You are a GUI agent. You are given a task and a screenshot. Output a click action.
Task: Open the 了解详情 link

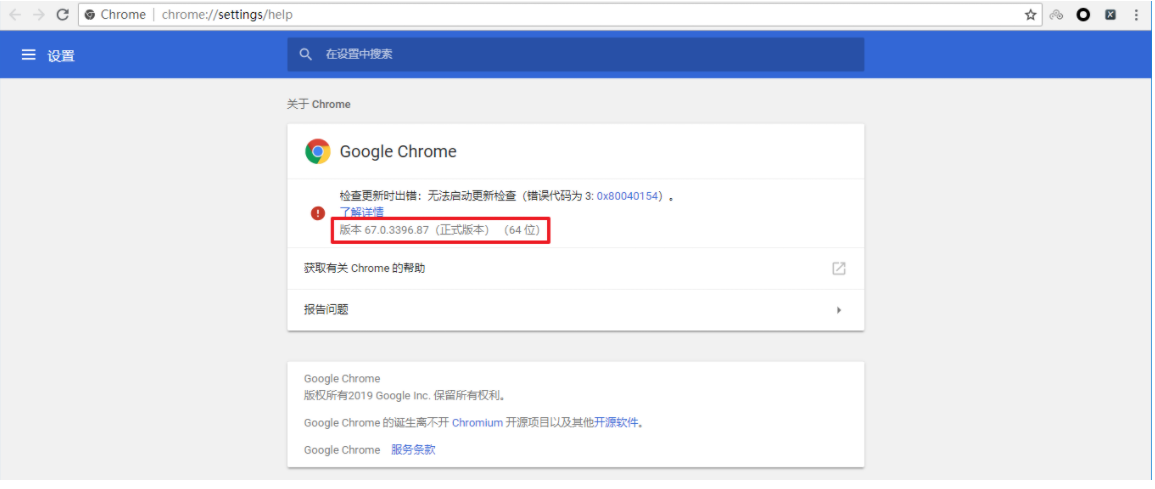[361, 212]
